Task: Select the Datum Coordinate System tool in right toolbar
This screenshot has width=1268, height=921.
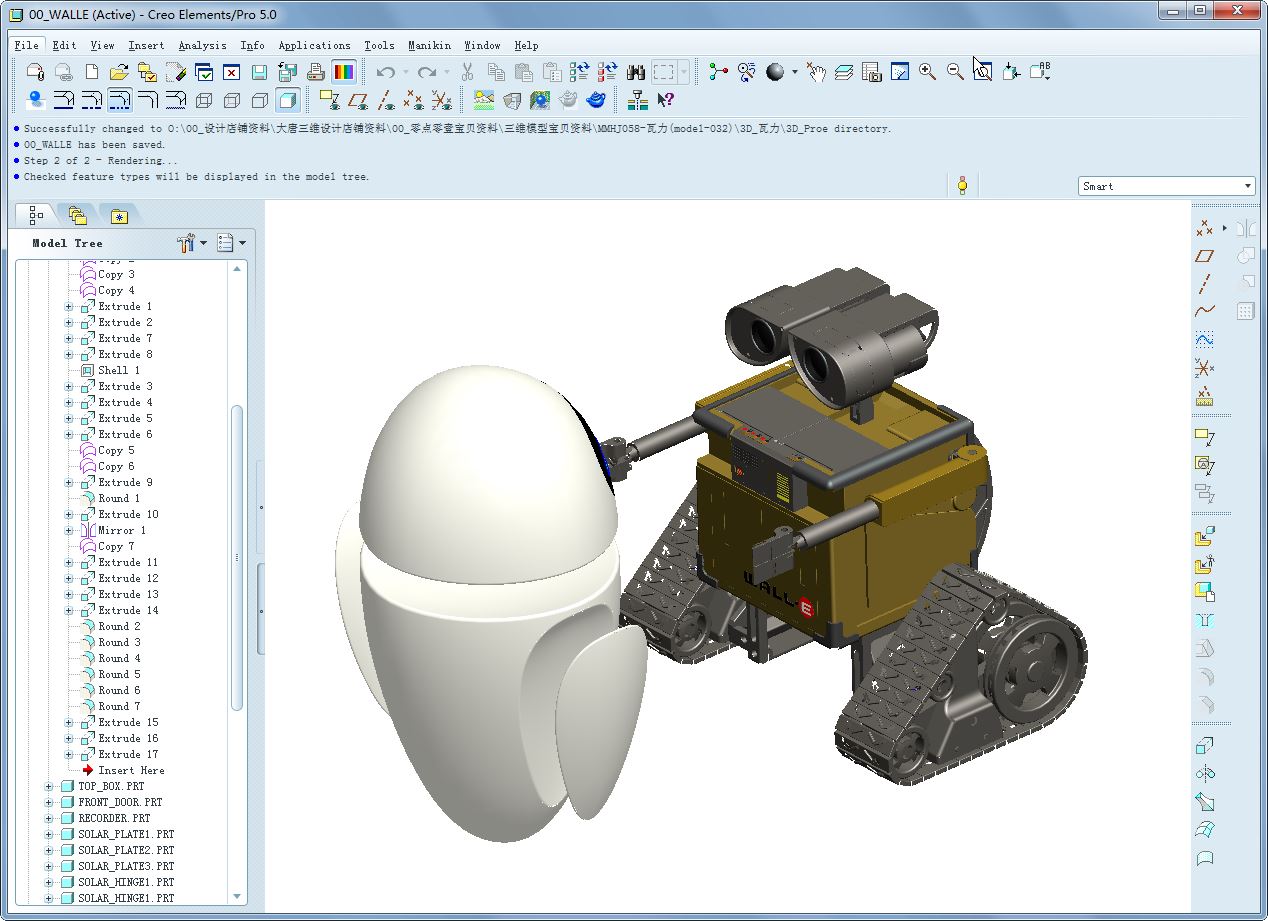Action: [1205, 368]
